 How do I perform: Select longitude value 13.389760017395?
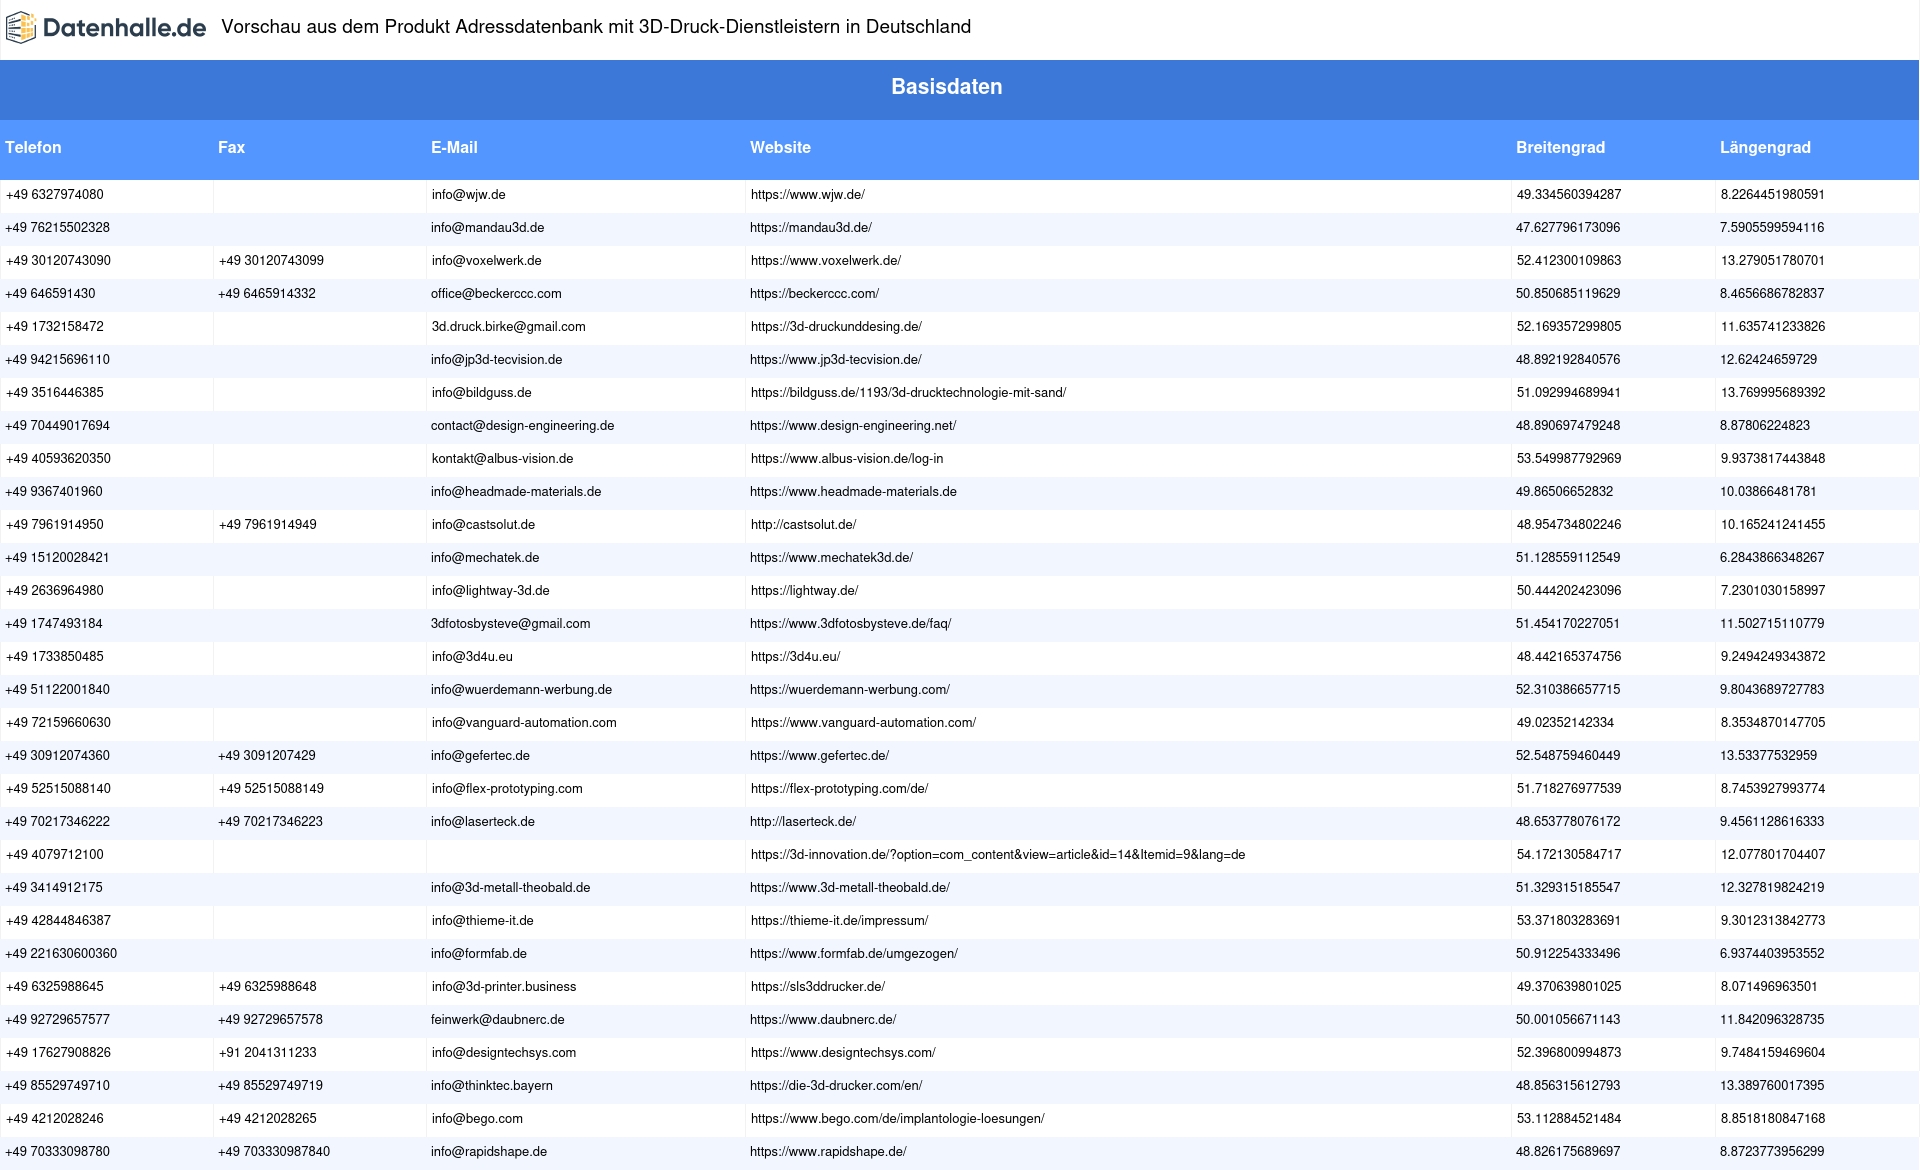point(1772,1086)
